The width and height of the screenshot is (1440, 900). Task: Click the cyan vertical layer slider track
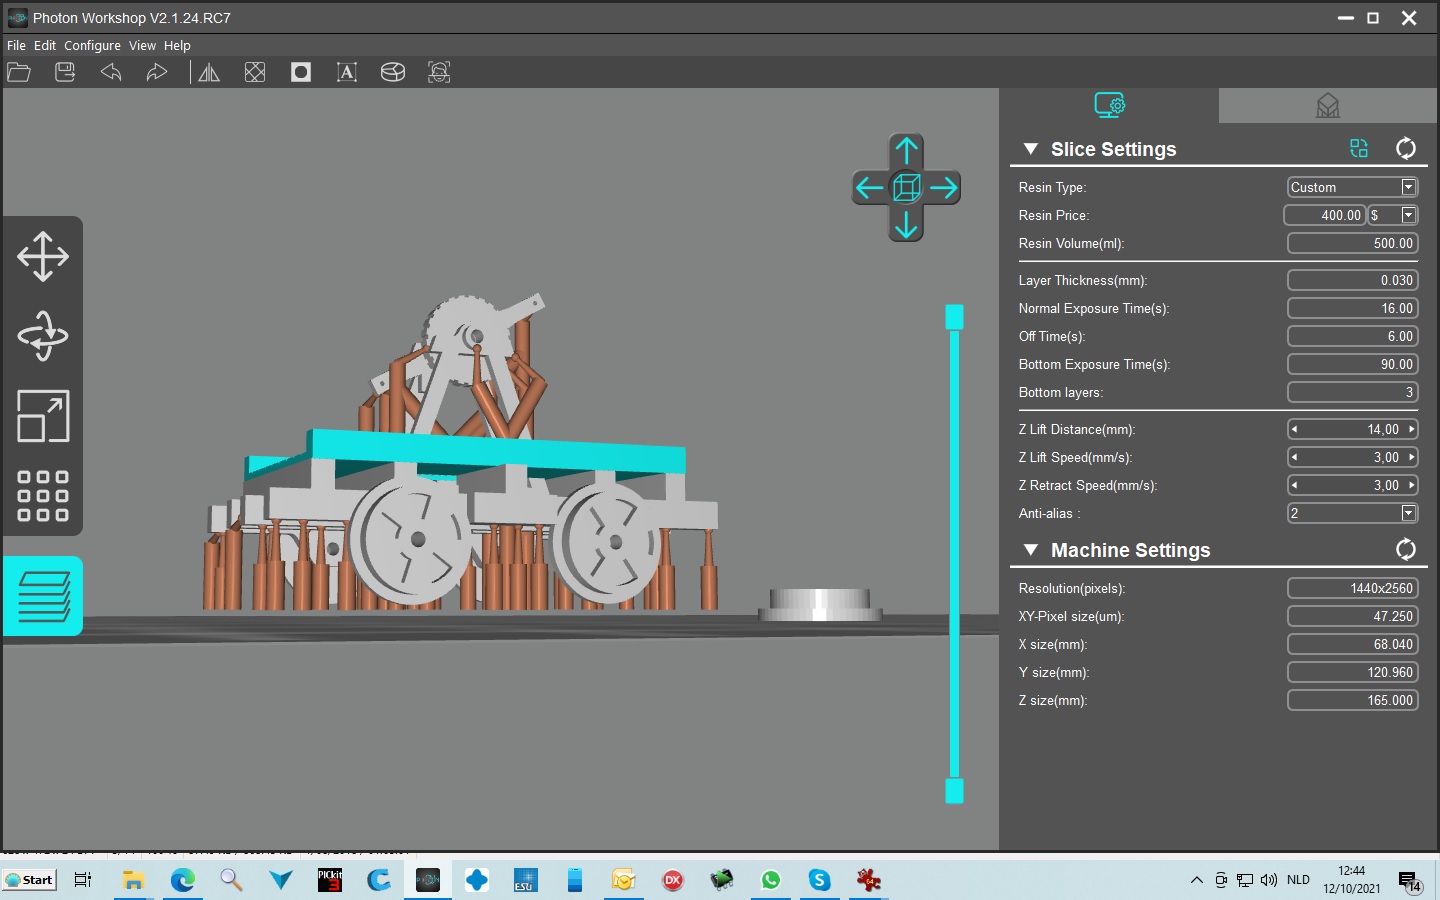[954, 554]
